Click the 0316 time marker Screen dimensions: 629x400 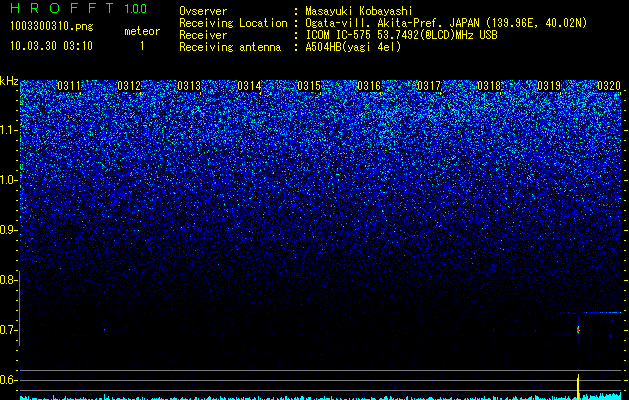point(369,86)
